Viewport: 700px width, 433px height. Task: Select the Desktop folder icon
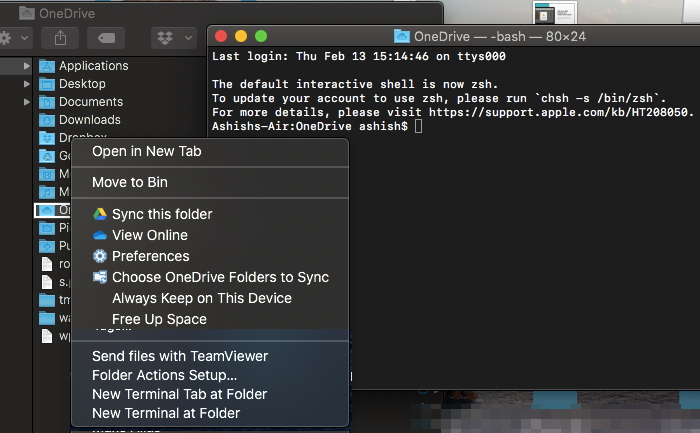(x=47, y=84)
